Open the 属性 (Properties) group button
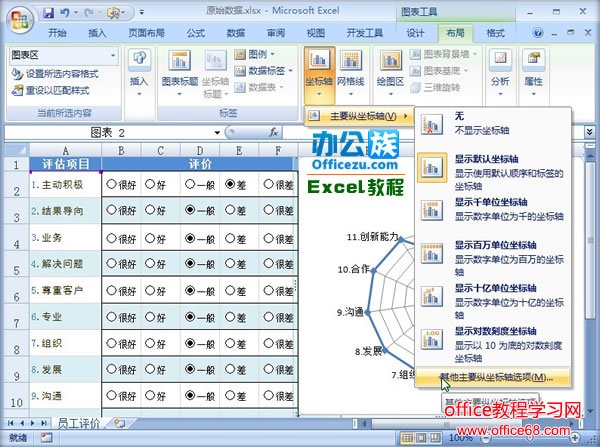Image resolution: width=600 pixels, height=447 pixels. 533,75
